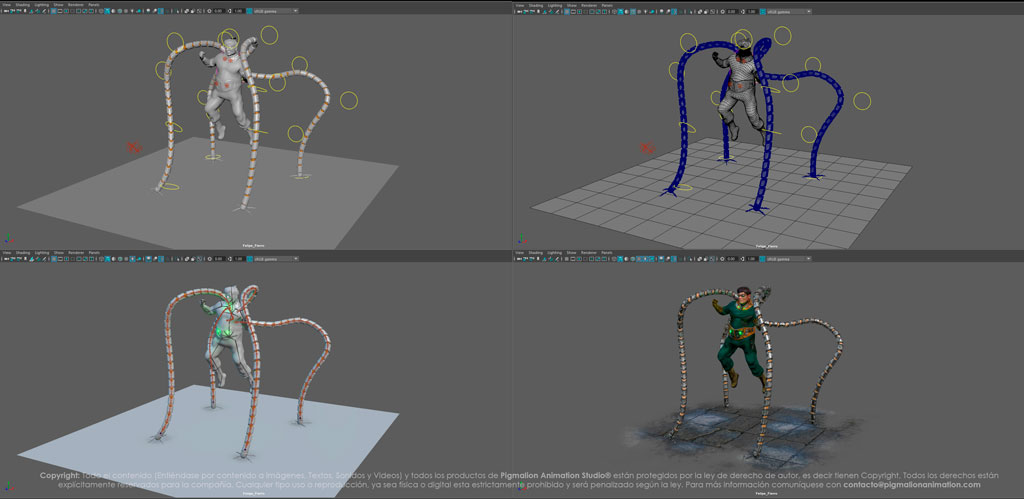Click the exposure icon in blue wireframe viewport toolbar
The width and height of the screenshot is (1024, 499).
click(x=723, y=11)
